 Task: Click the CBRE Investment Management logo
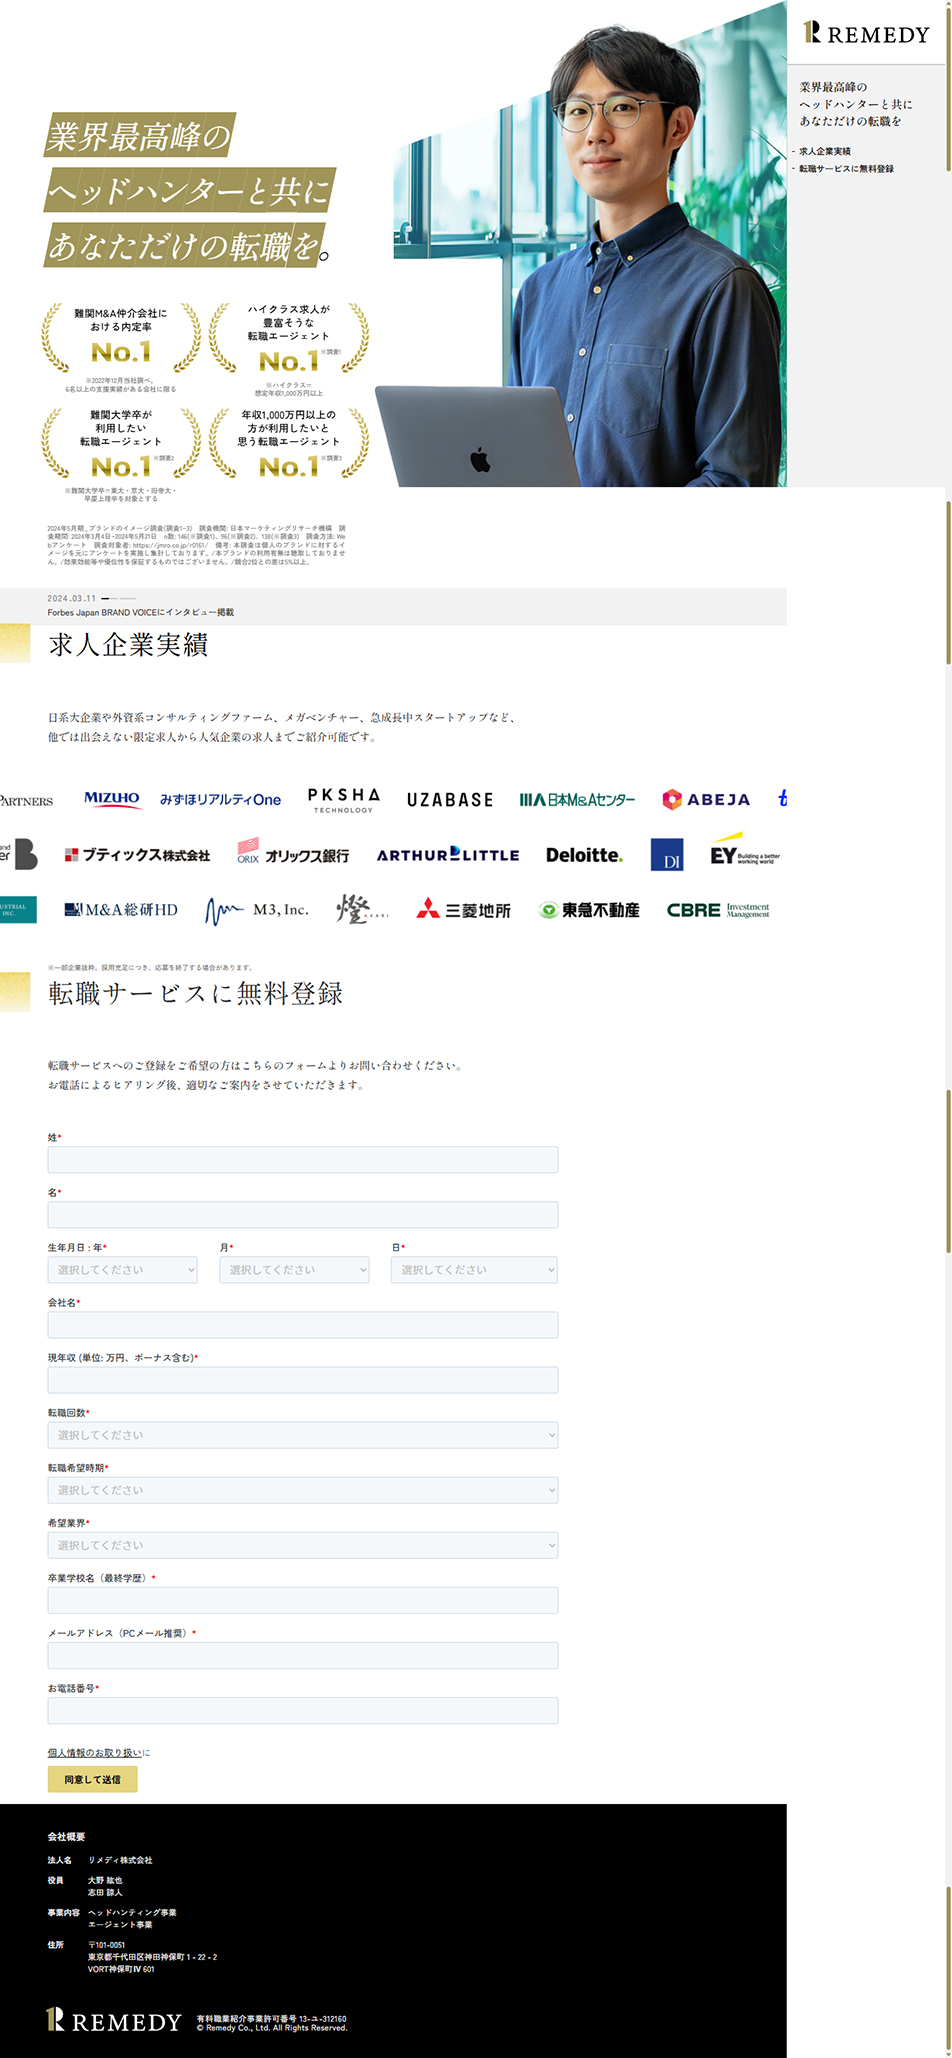[x=718, y=910]
